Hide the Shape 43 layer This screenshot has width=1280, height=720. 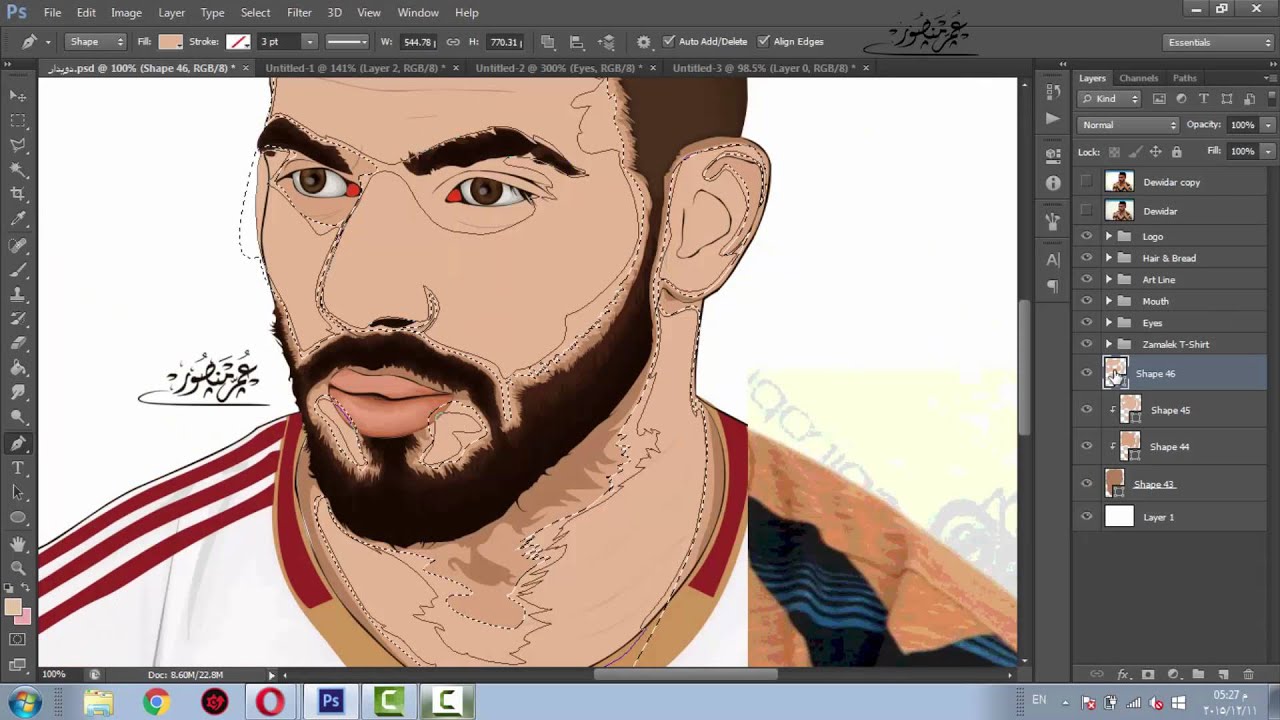pyautogui.click(x=1086, y=484)
